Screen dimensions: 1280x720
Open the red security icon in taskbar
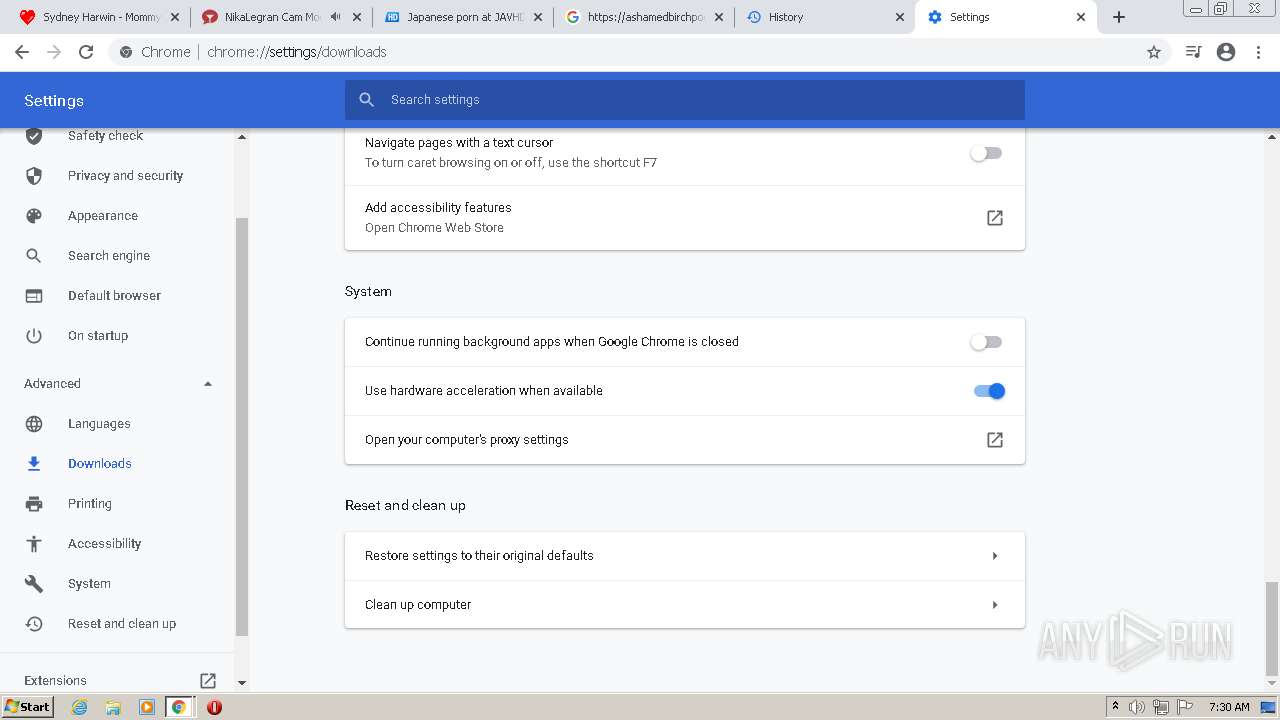point(214,707)
